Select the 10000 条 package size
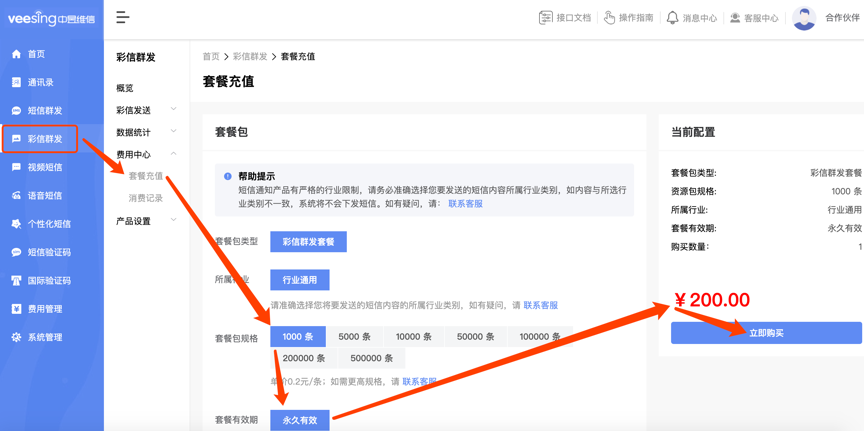864x431 pixels. [x=413, y=337]
